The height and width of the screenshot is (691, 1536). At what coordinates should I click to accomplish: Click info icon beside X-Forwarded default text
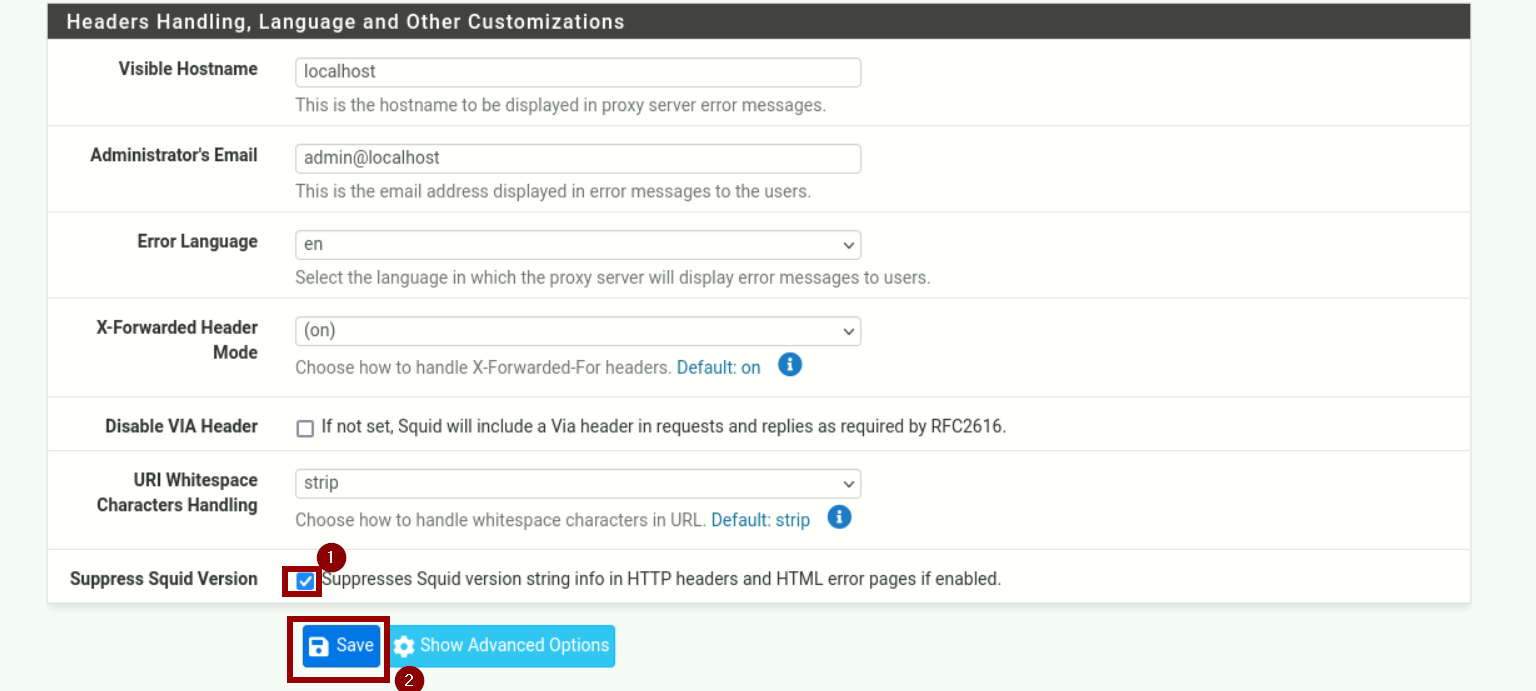[790, 365]
